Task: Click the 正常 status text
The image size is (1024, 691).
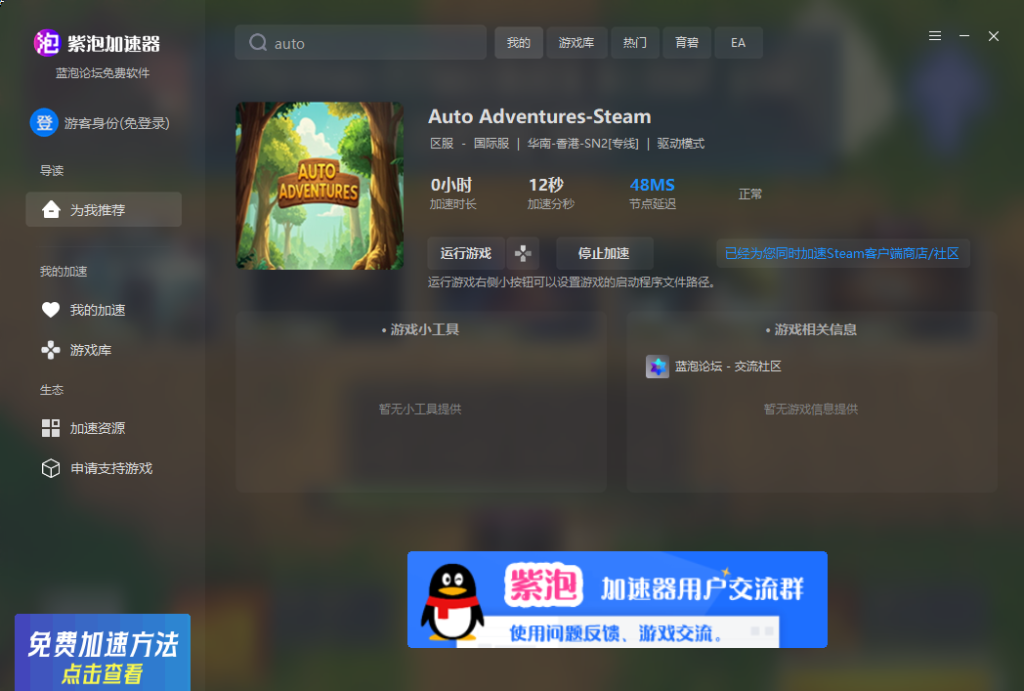Action: [x=750, y=194]
